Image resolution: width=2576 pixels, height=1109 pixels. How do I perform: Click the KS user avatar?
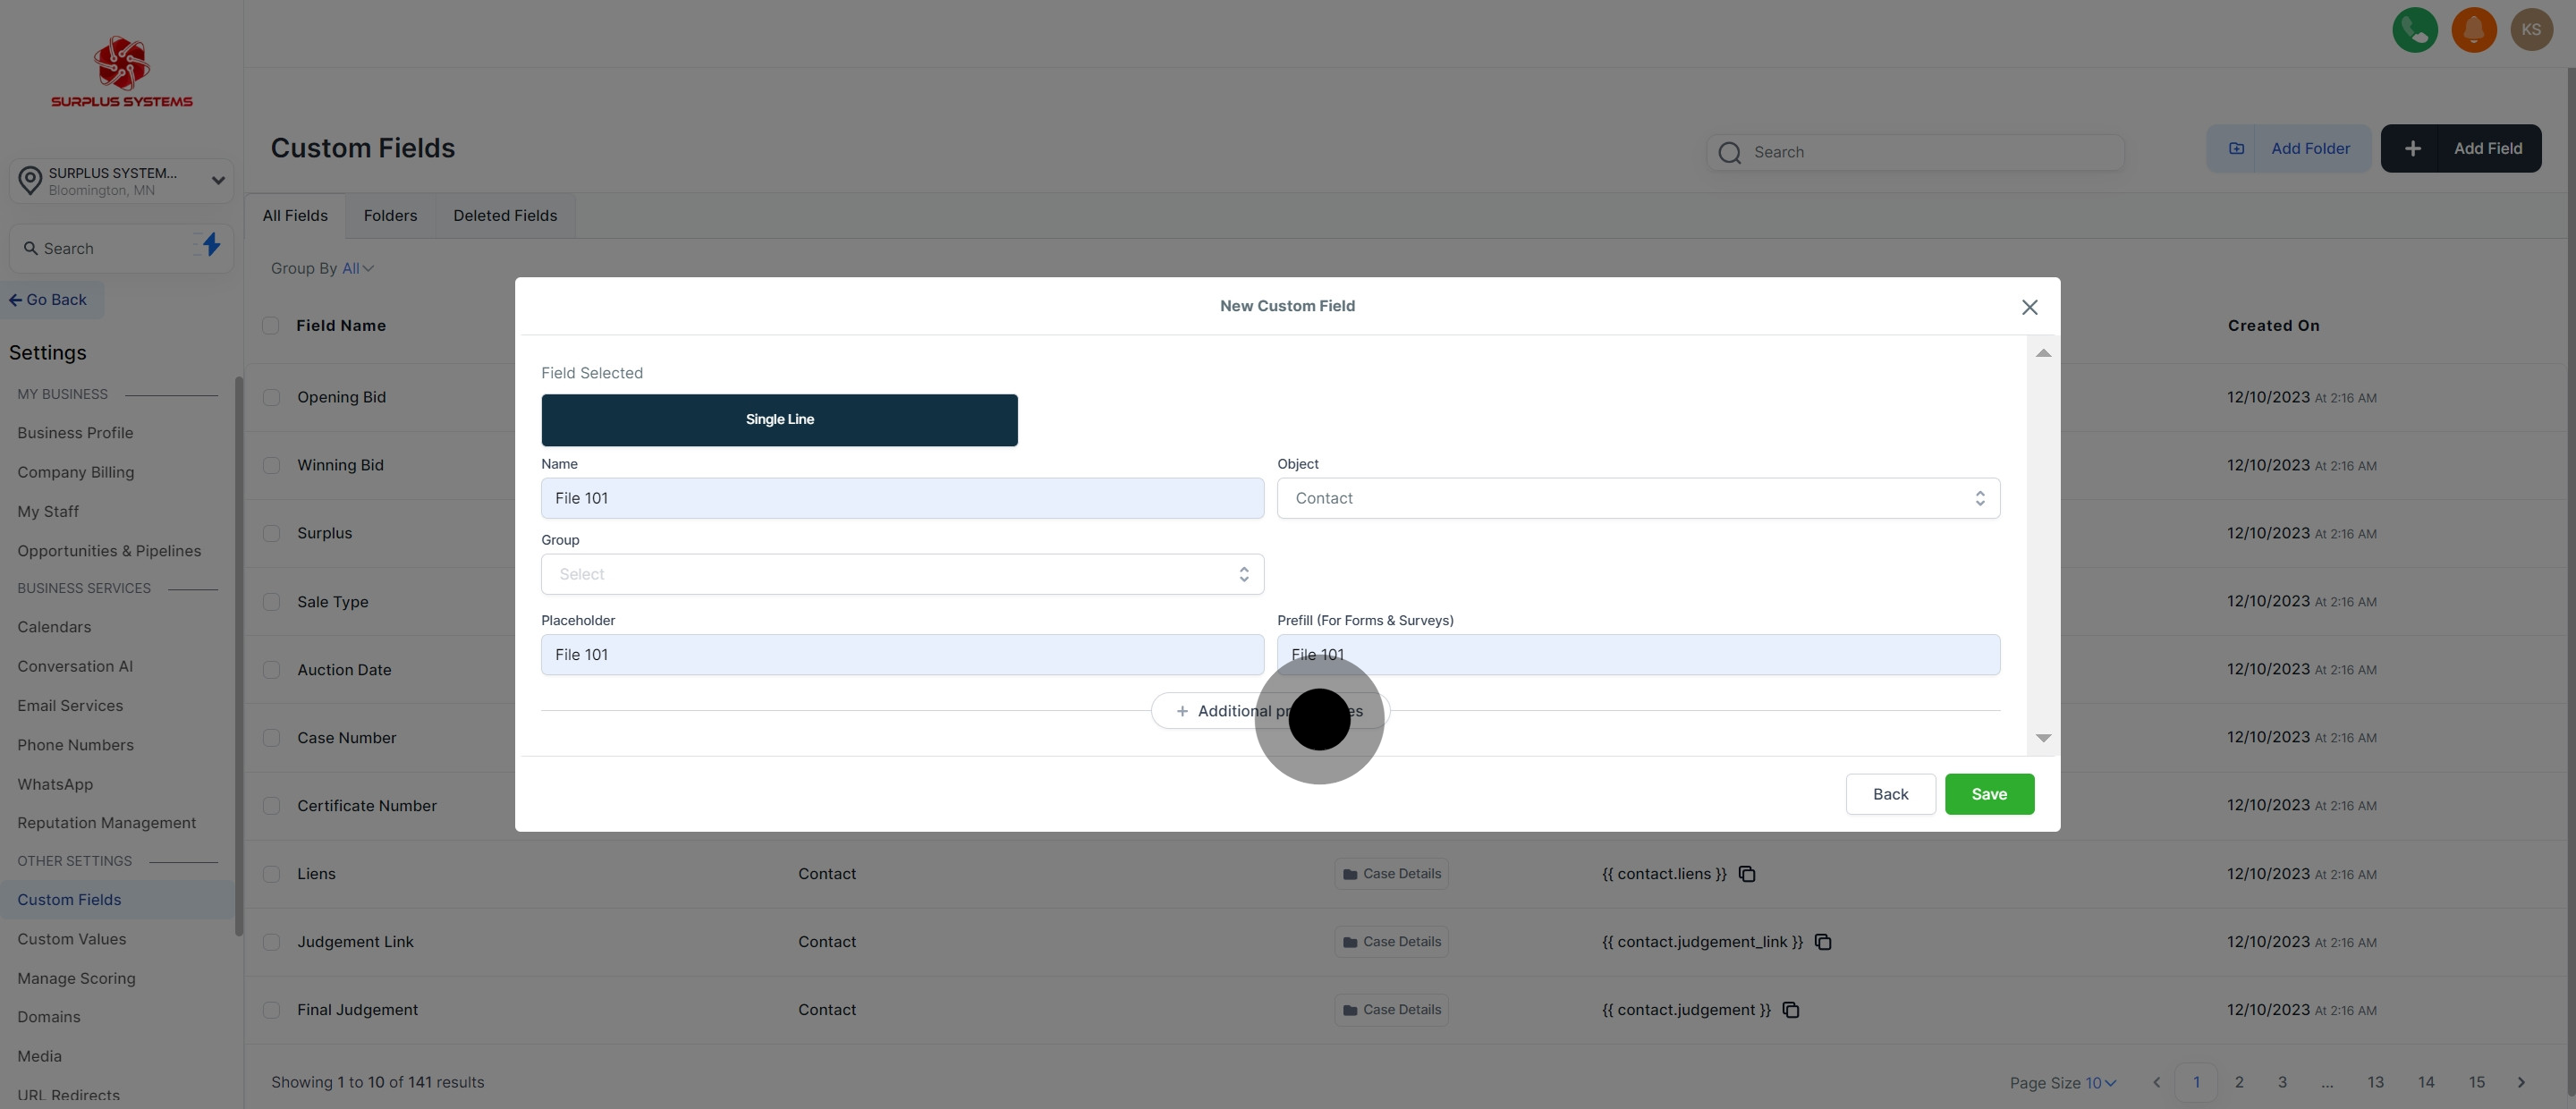point(2531,30)
